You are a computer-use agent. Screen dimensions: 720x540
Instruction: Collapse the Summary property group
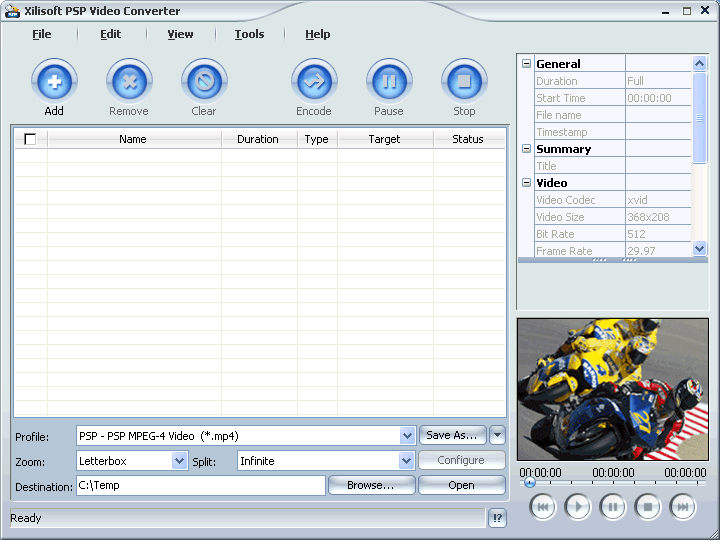pyautogui.click(x=526, y=149)
